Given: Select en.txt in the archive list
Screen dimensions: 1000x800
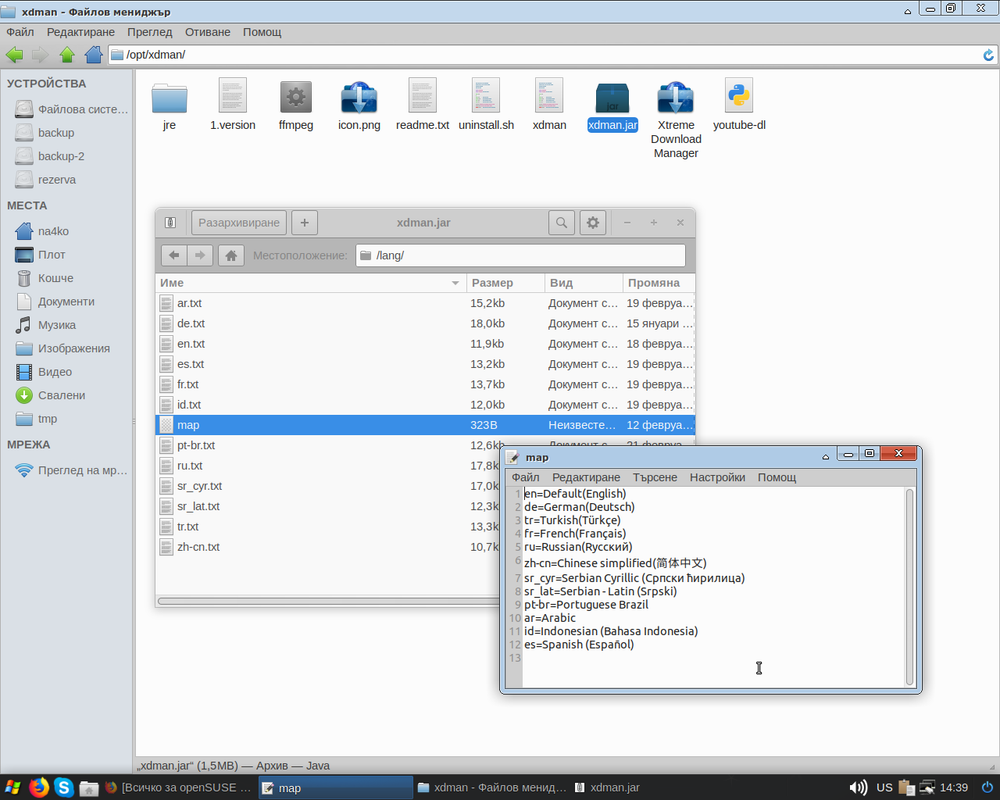Looking at the screenshot, I should tap(425, 344).
